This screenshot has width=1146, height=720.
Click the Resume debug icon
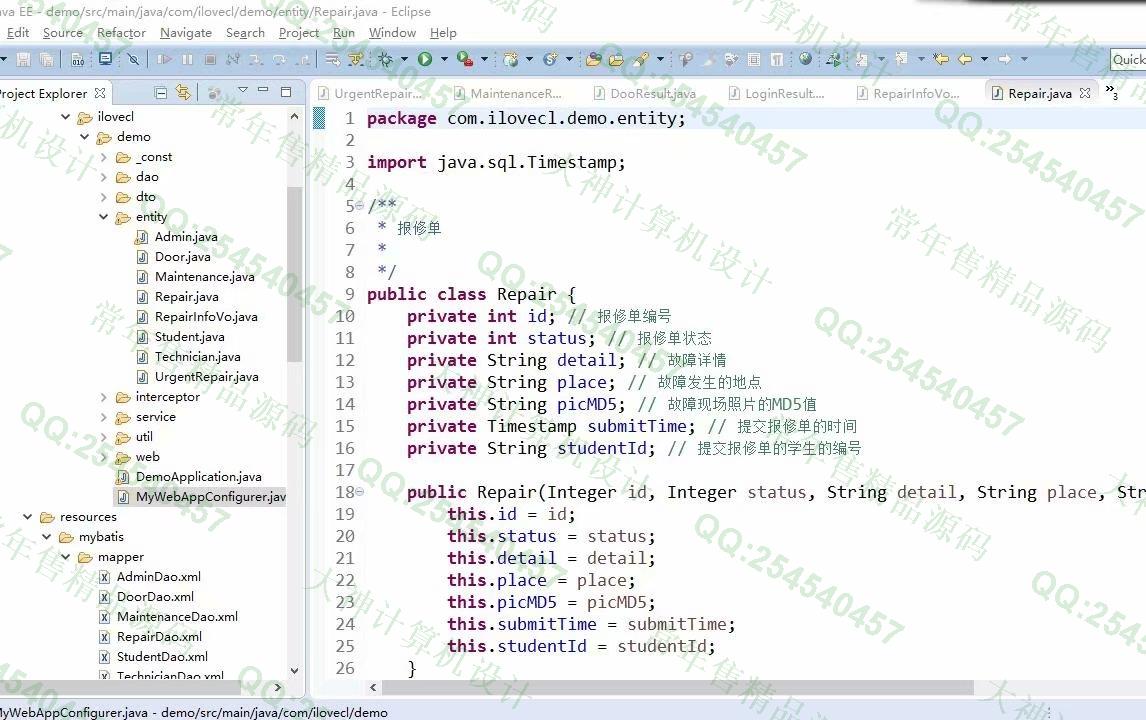pyautogui.click(x=164, y=59)
